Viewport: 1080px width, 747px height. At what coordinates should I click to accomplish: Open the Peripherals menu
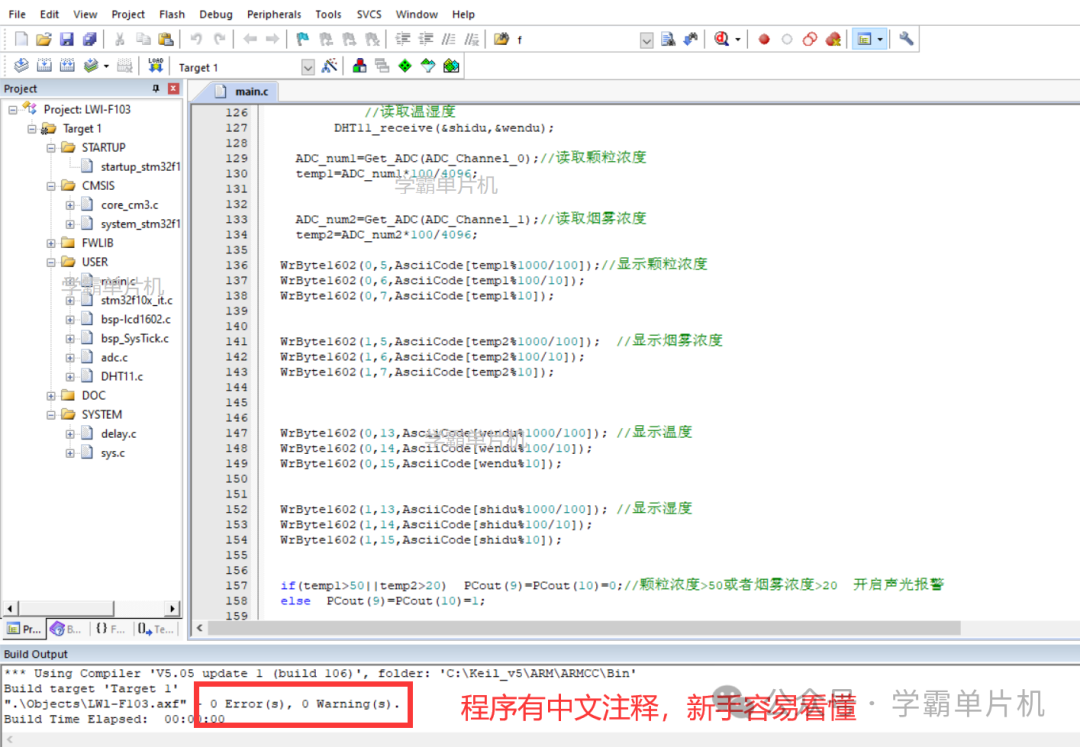tap(274, 14)
